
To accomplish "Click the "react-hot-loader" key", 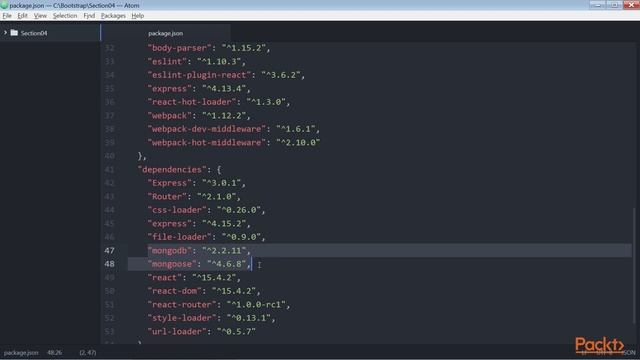I will pyautogui.click(x=192, y=102).
